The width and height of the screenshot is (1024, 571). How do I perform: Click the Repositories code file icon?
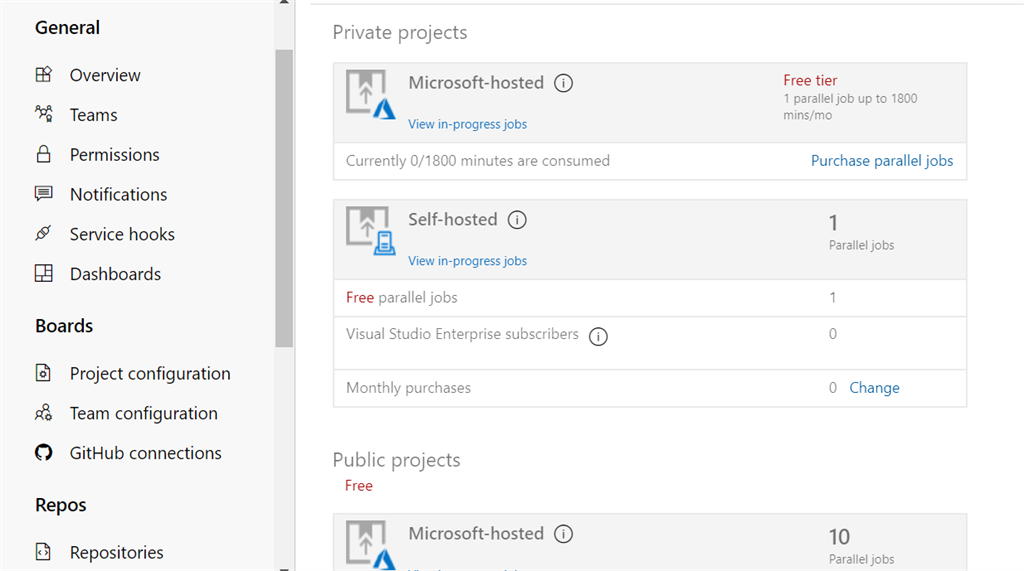pyautogui.click(x=43, y=551)
